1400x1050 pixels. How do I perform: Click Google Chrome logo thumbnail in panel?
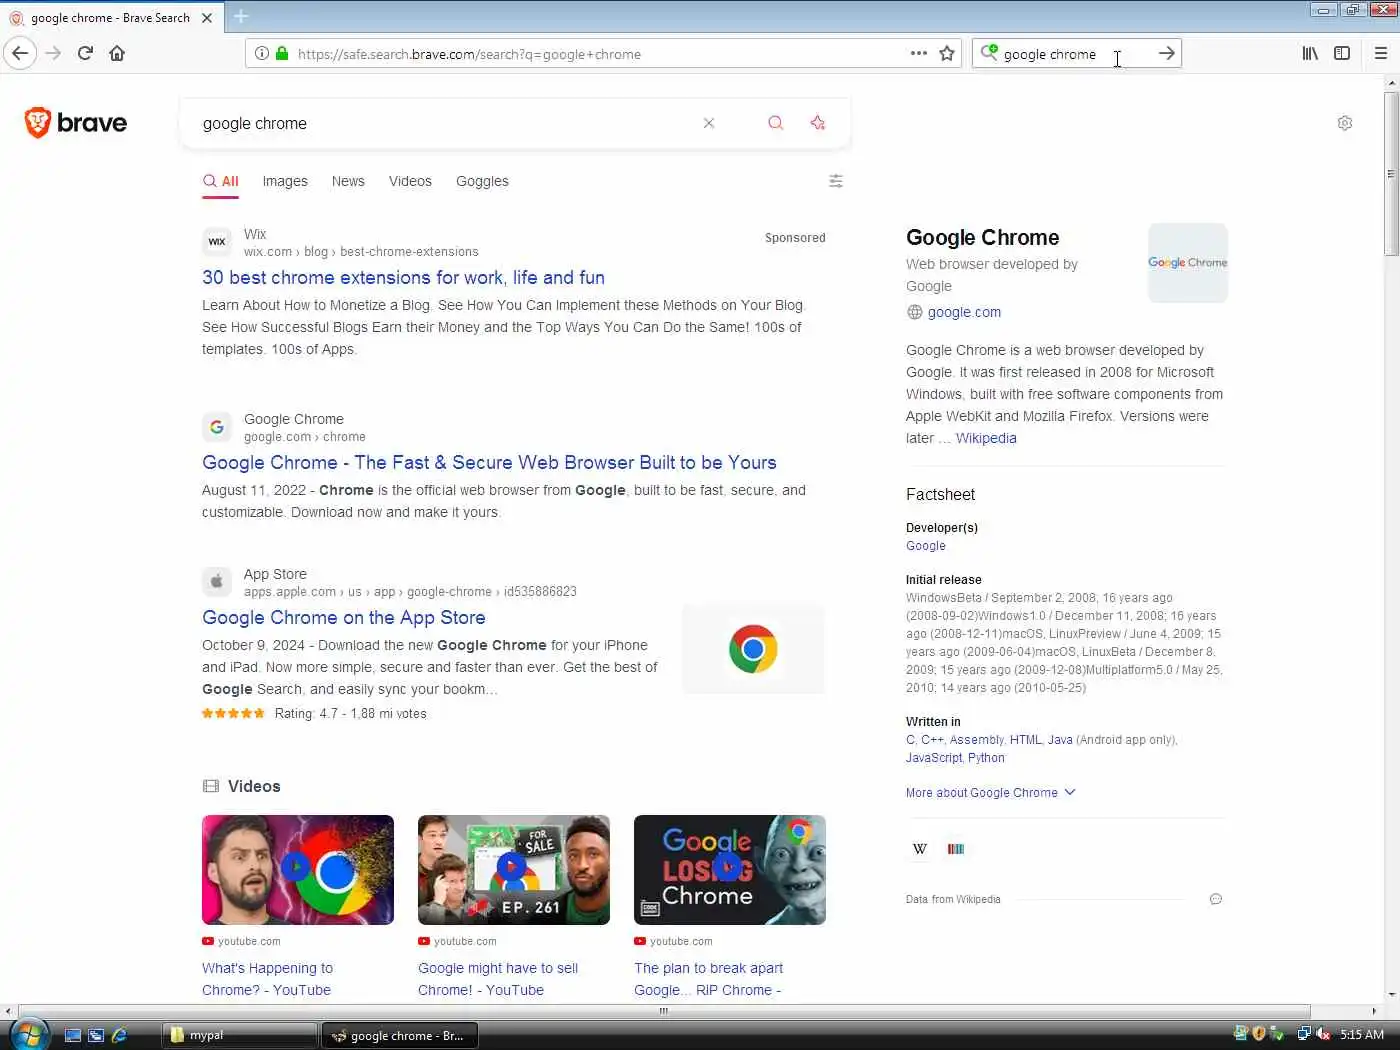[x=1187, y=263]
